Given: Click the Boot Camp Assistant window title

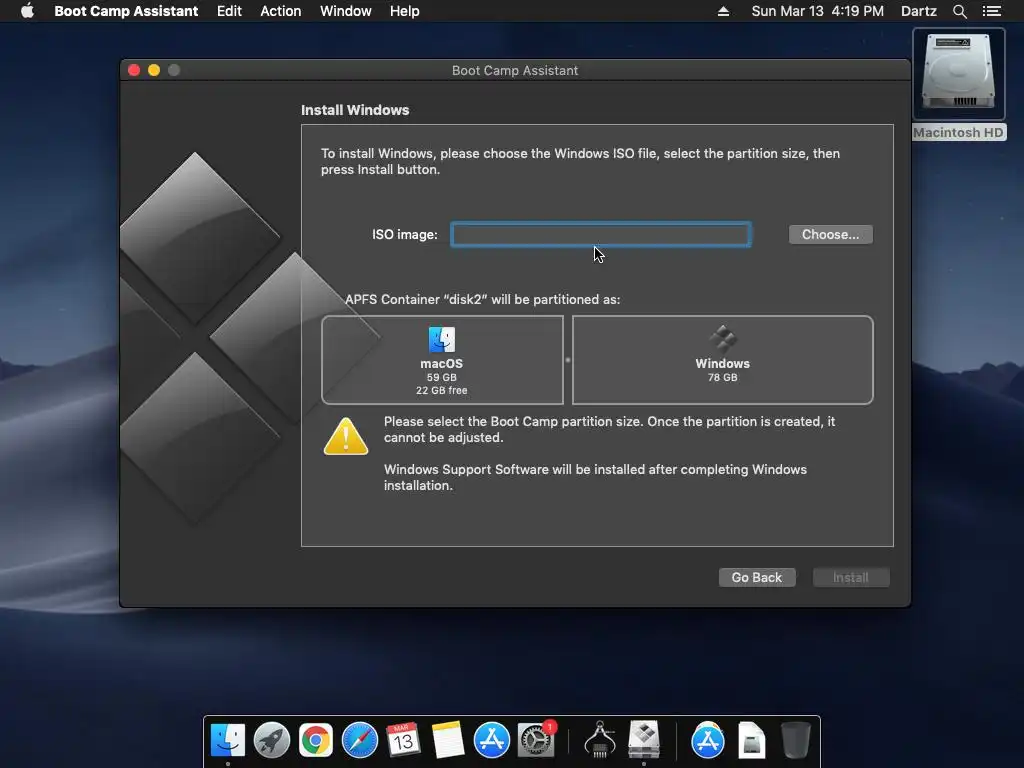Looking at the screenshot, I should point(515,70).
